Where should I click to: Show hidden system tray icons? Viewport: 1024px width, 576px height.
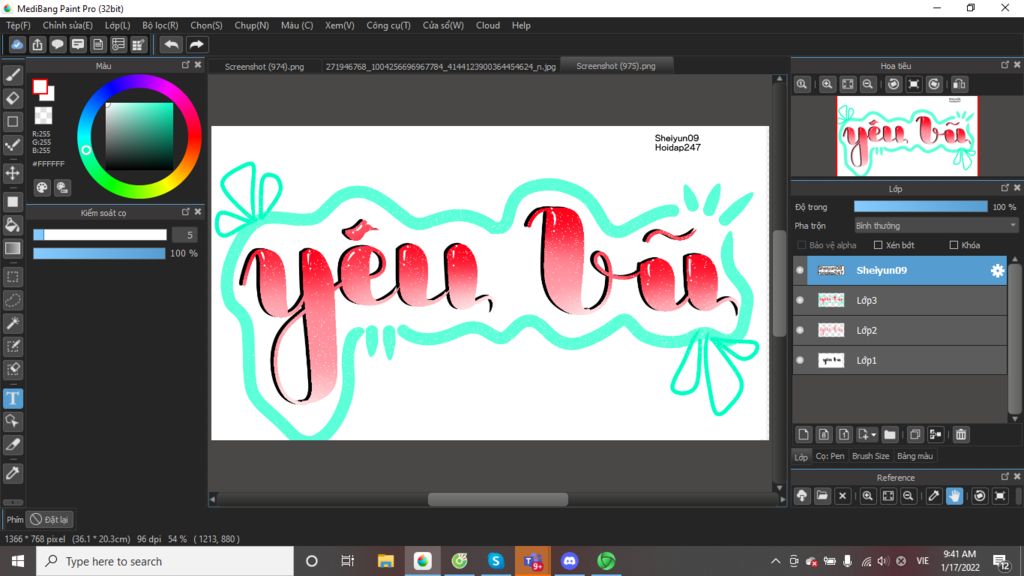tap(775, 561)
